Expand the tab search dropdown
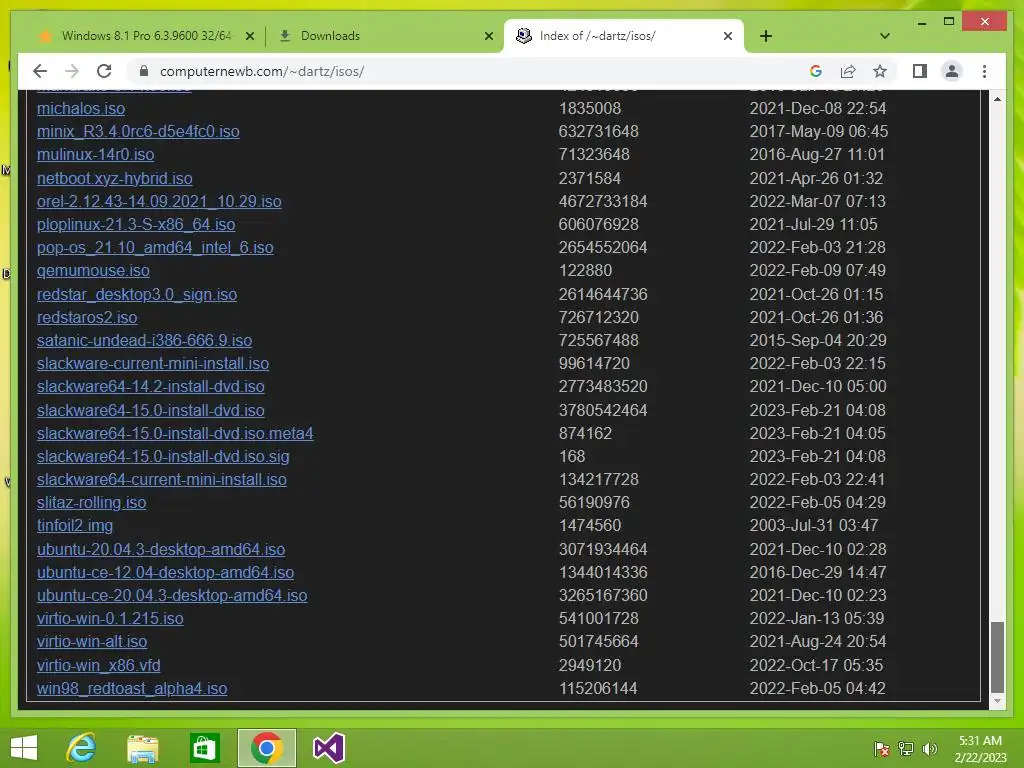The height and width of the screenshot is (768, 1024). 885,36
